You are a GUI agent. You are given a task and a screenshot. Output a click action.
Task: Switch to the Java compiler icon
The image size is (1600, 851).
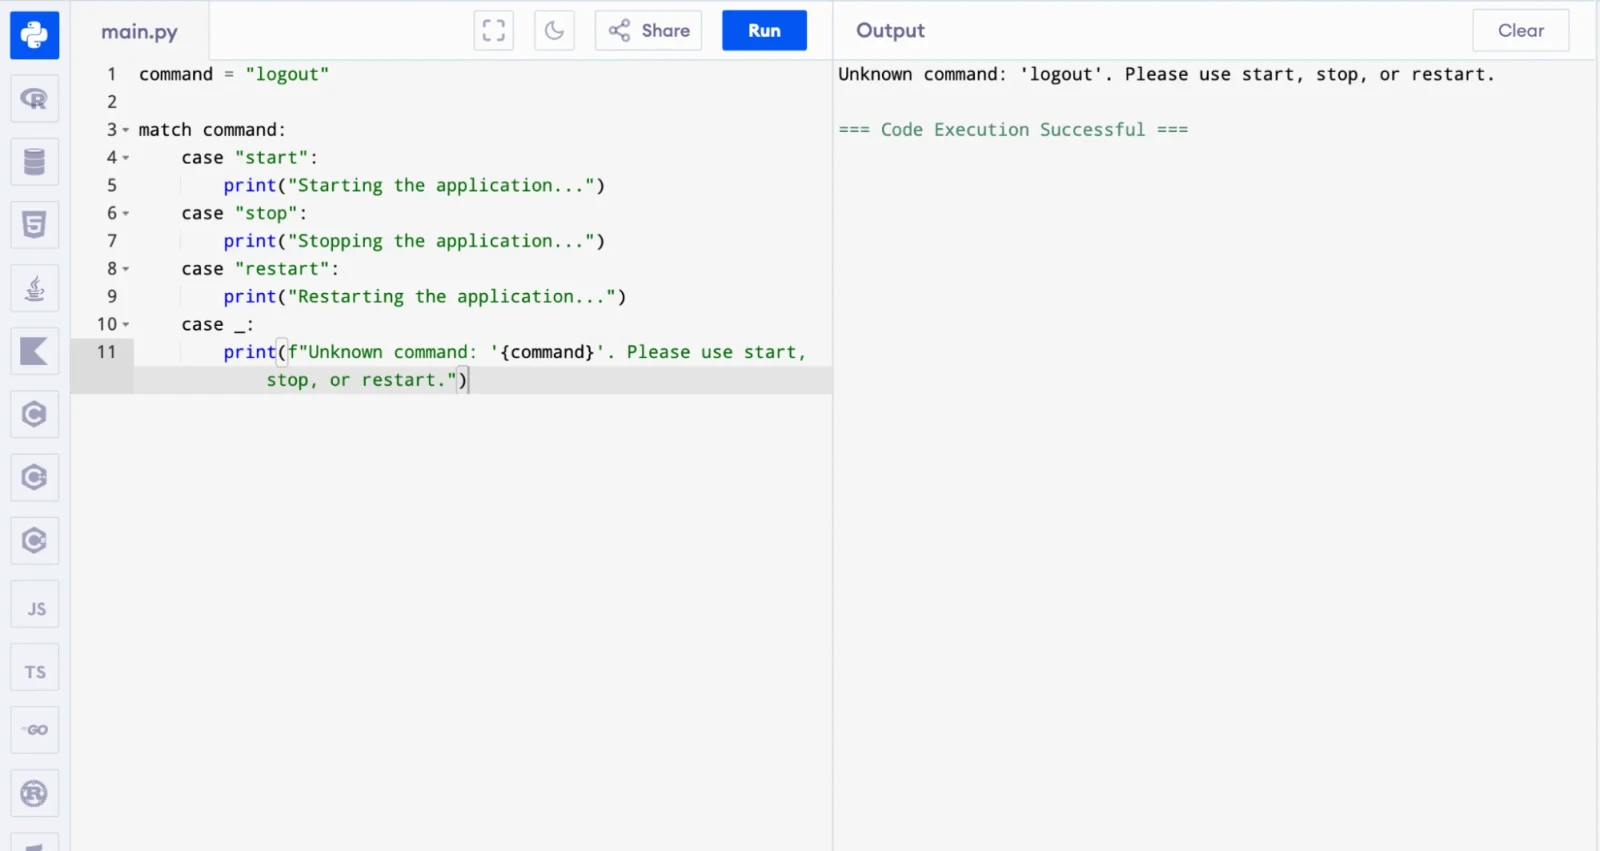(34, 289)
